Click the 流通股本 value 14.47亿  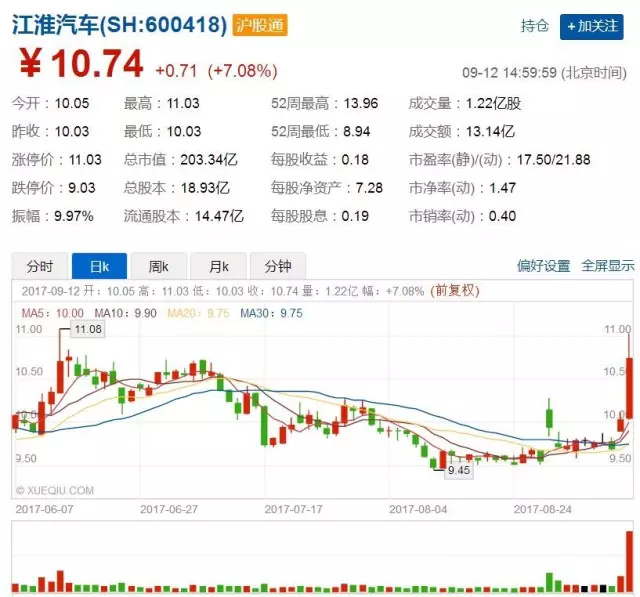[x=219, y=216]
